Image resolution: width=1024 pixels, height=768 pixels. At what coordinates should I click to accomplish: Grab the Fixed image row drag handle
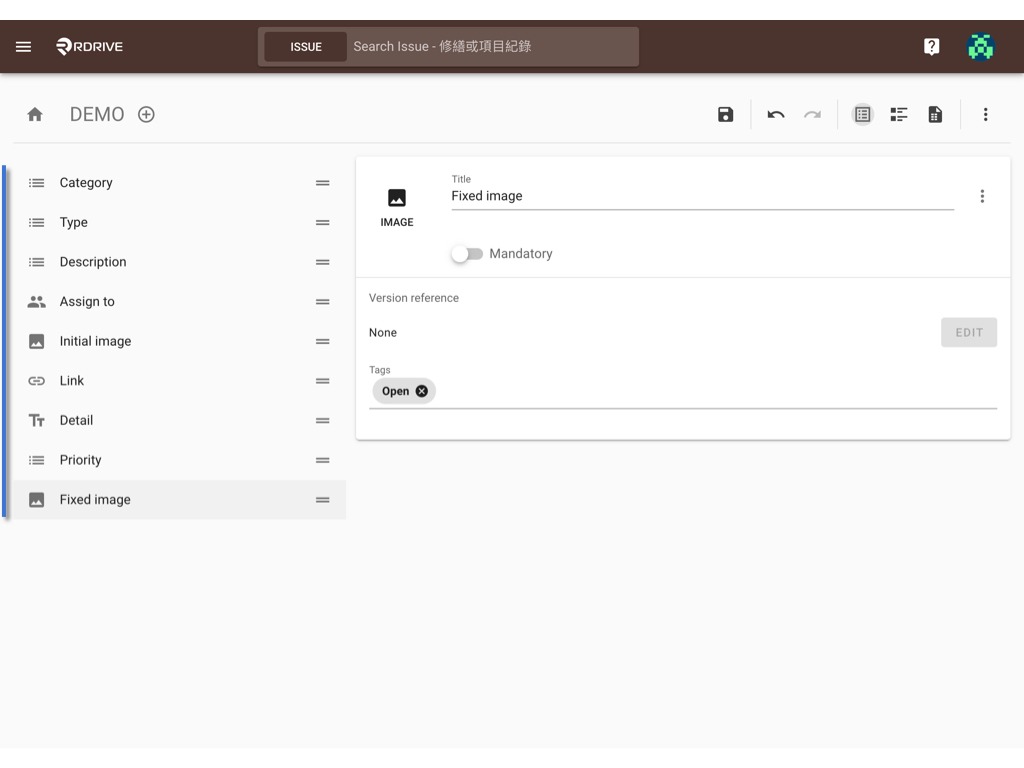click(x=323, y=500)
